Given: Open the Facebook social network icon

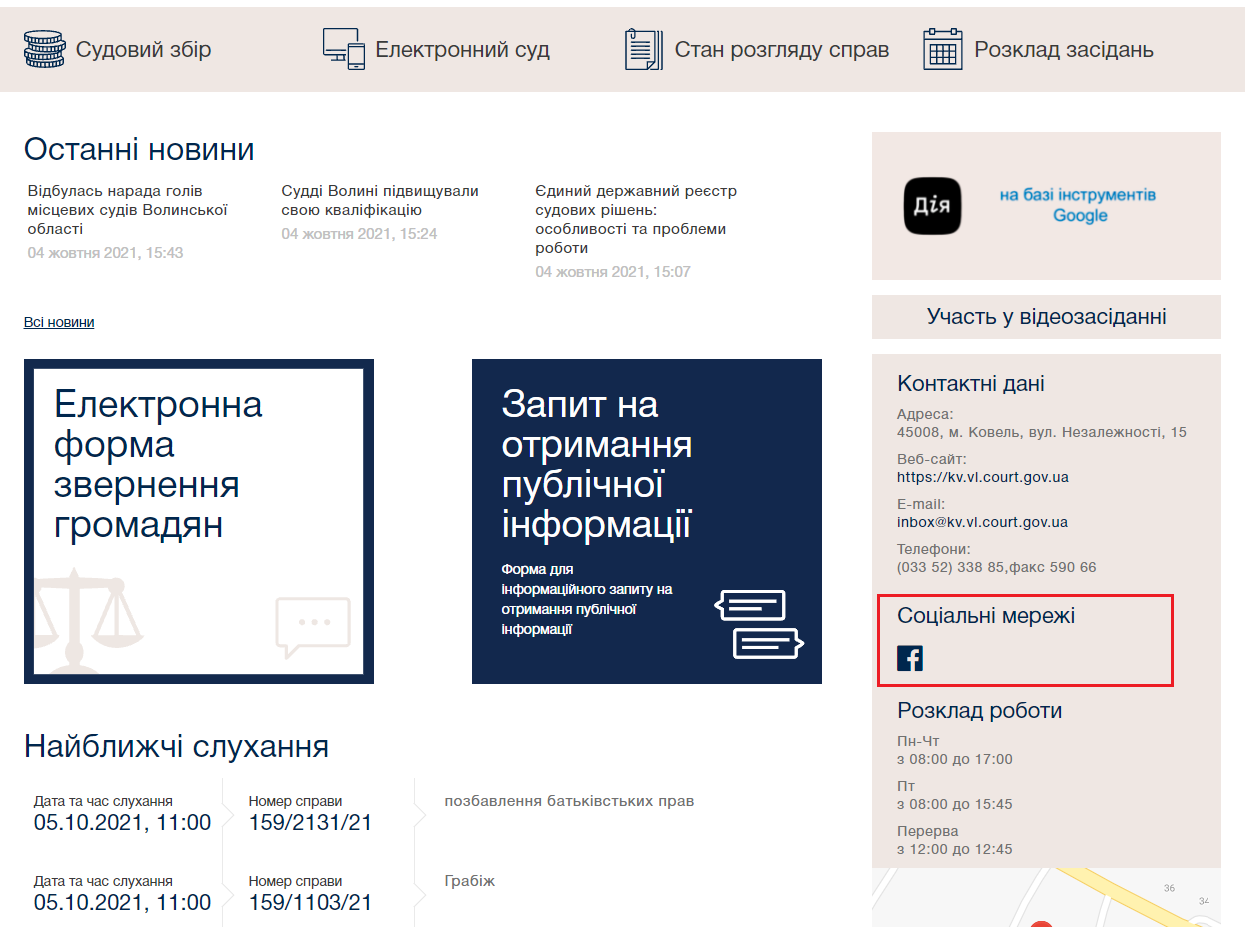Looking at the screenshot, I should pyautogui.click(x=910, y=658).
